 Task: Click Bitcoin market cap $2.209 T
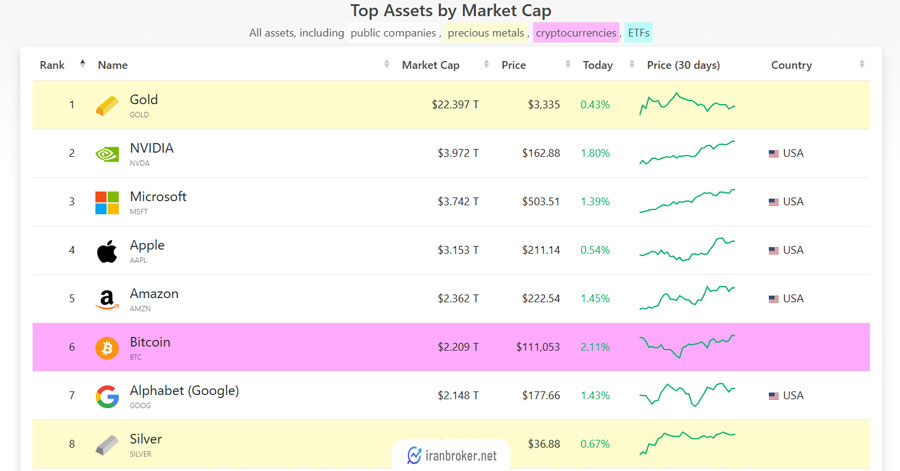[x=458, y=347]
